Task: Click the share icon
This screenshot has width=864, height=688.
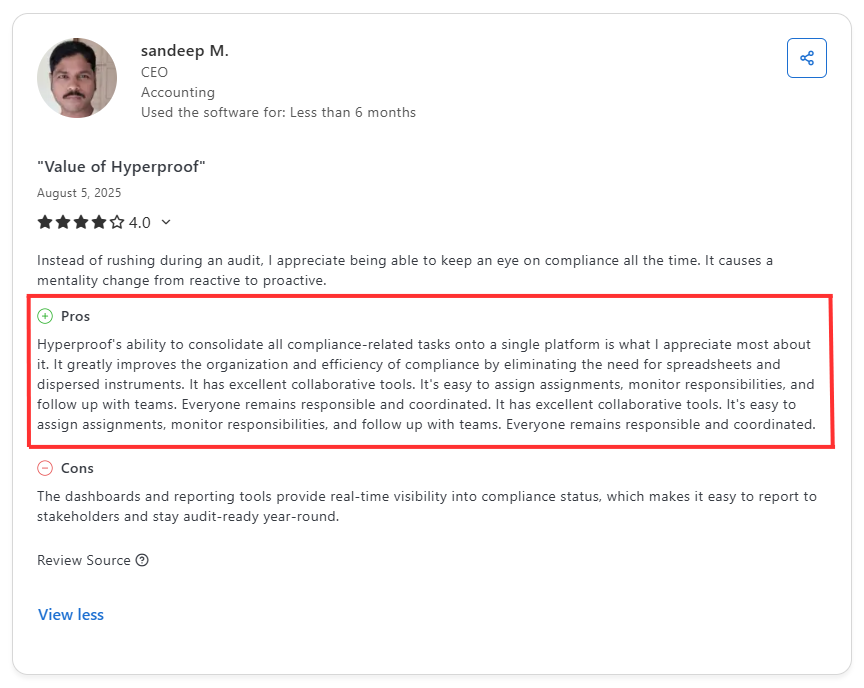Action: (x=806, y=58)
